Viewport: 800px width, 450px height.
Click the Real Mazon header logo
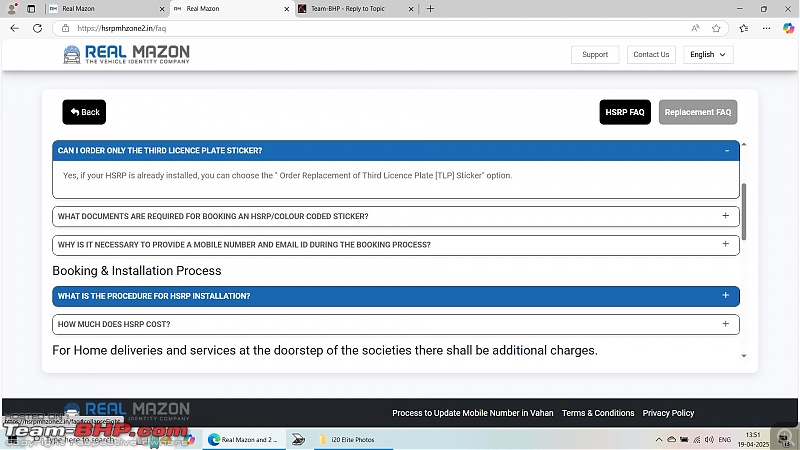[x=126, y=54]
